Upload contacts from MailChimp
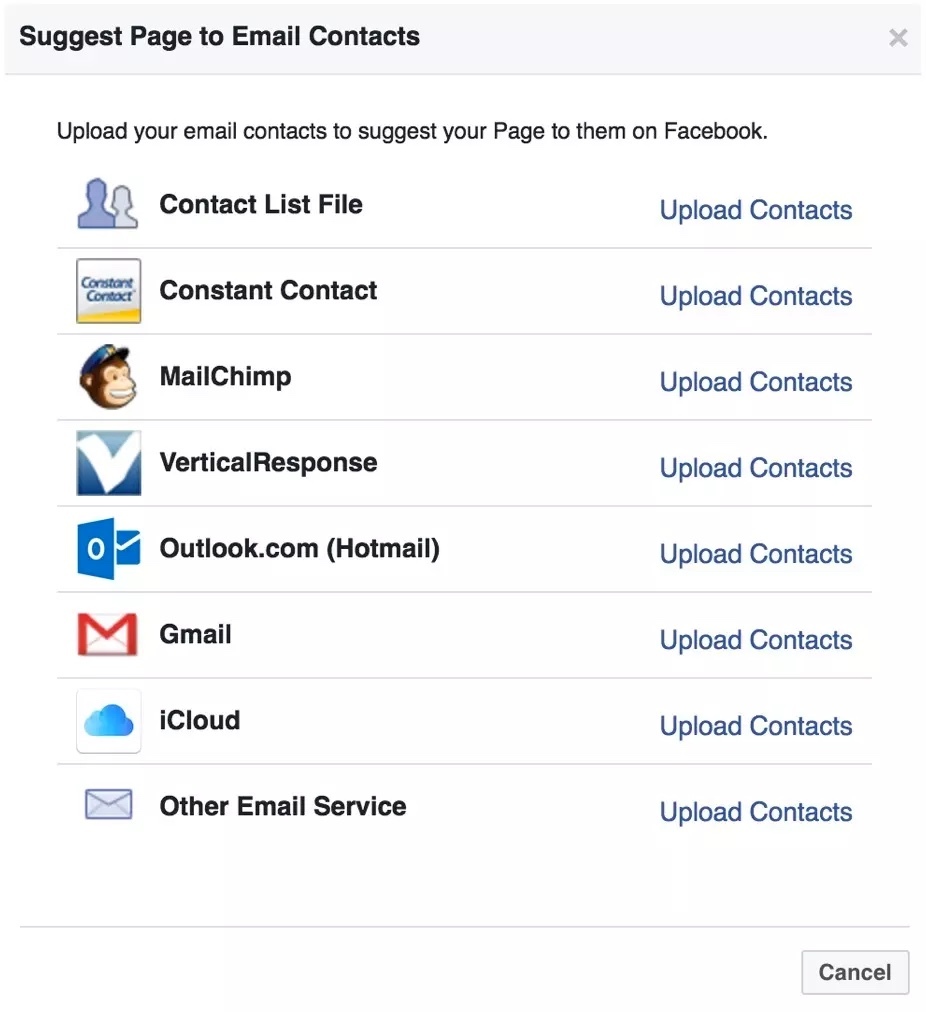926x1012 pixels. click(756, 382)
